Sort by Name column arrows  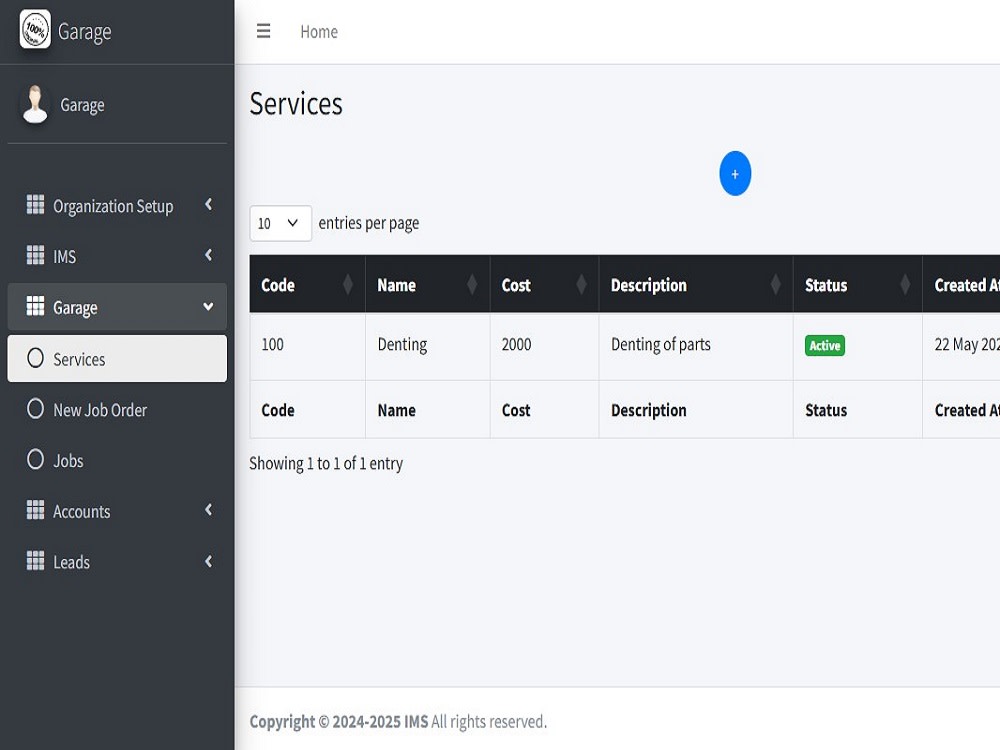(472, 284)
